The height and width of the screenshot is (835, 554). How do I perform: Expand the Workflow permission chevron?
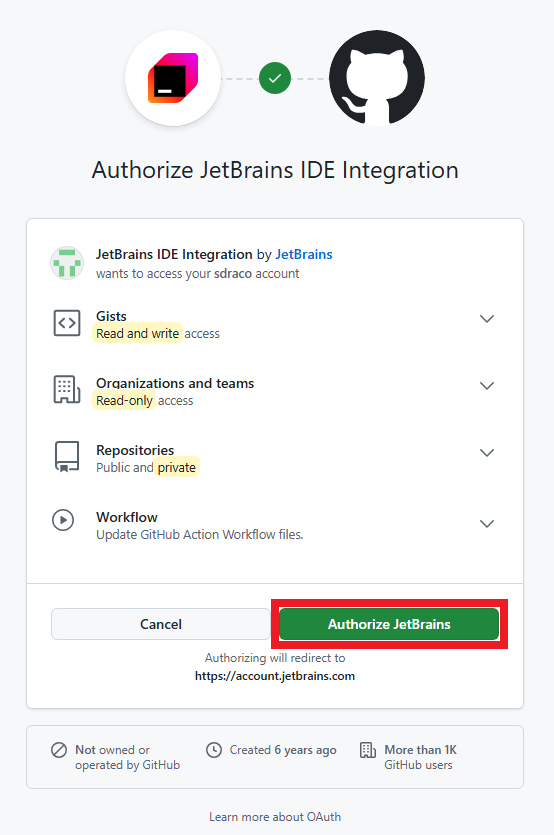click(x=487, y=523)
